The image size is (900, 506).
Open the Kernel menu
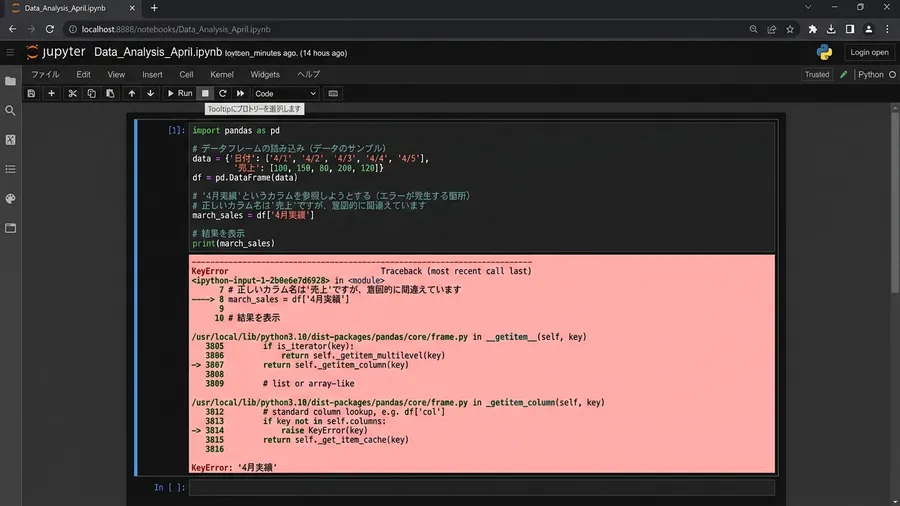coord(222,75)
